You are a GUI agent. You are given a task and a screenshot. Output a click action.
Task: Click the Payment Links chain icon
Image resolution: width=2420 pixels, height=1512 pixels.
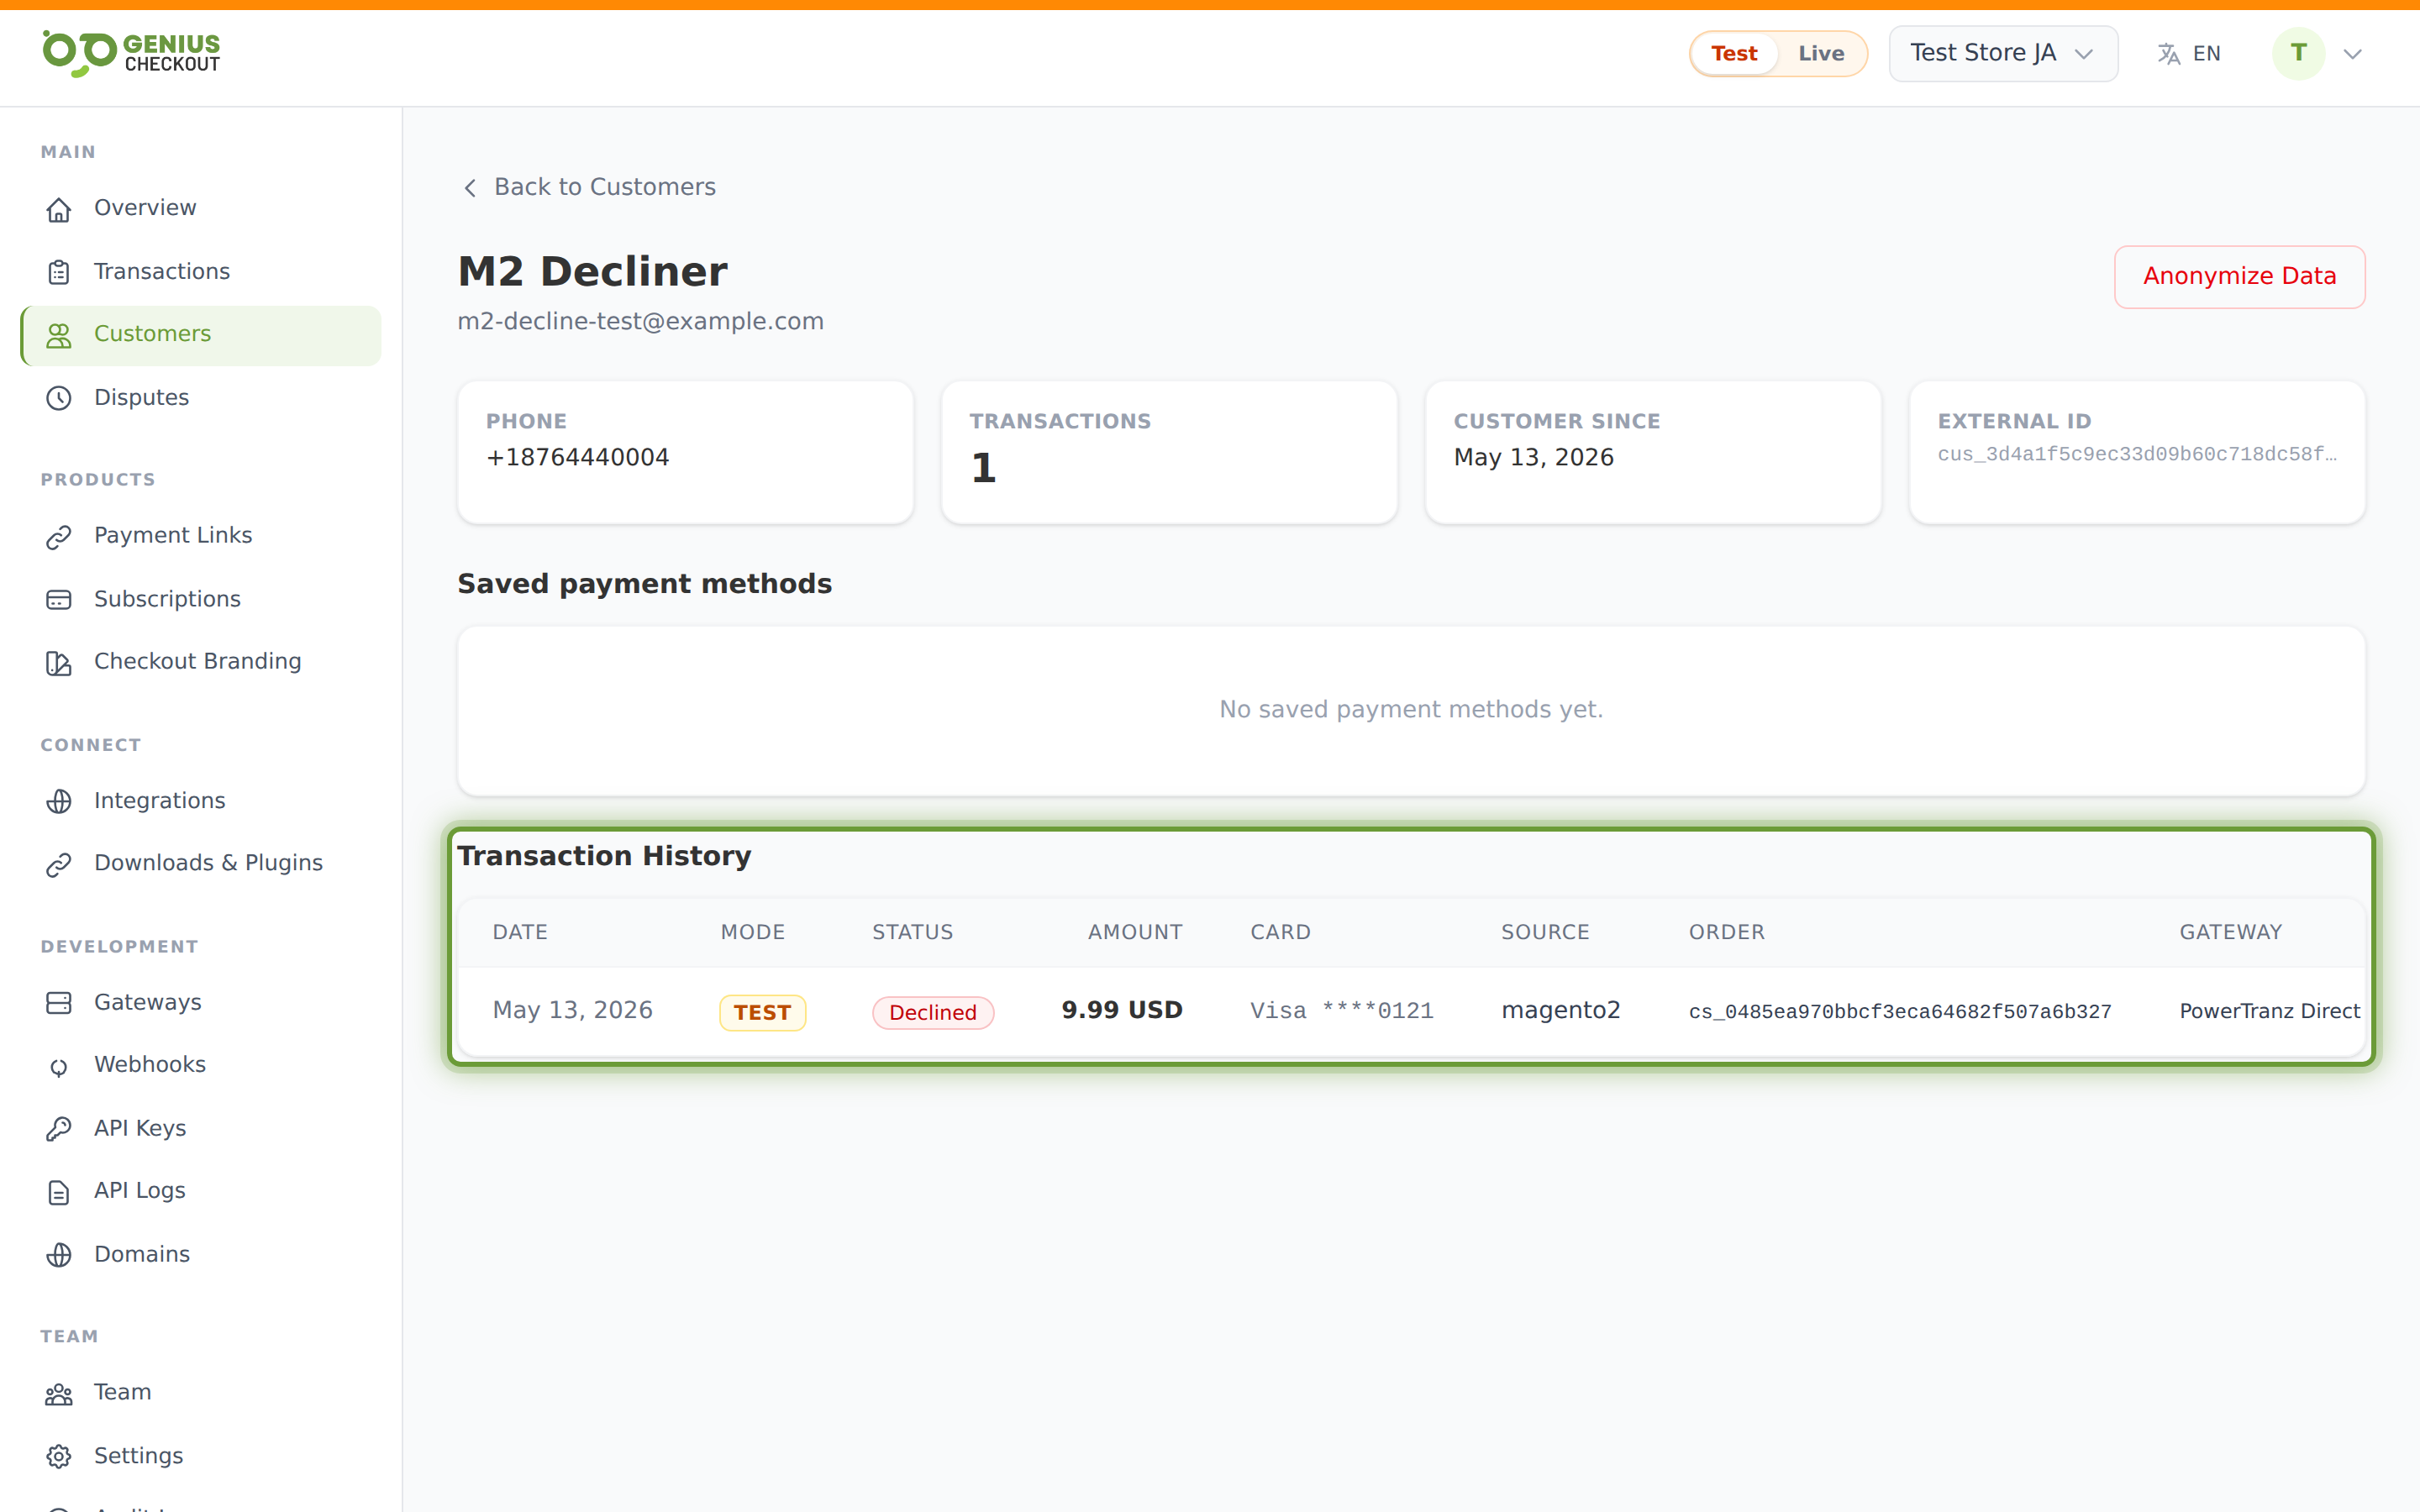[59, 537]
